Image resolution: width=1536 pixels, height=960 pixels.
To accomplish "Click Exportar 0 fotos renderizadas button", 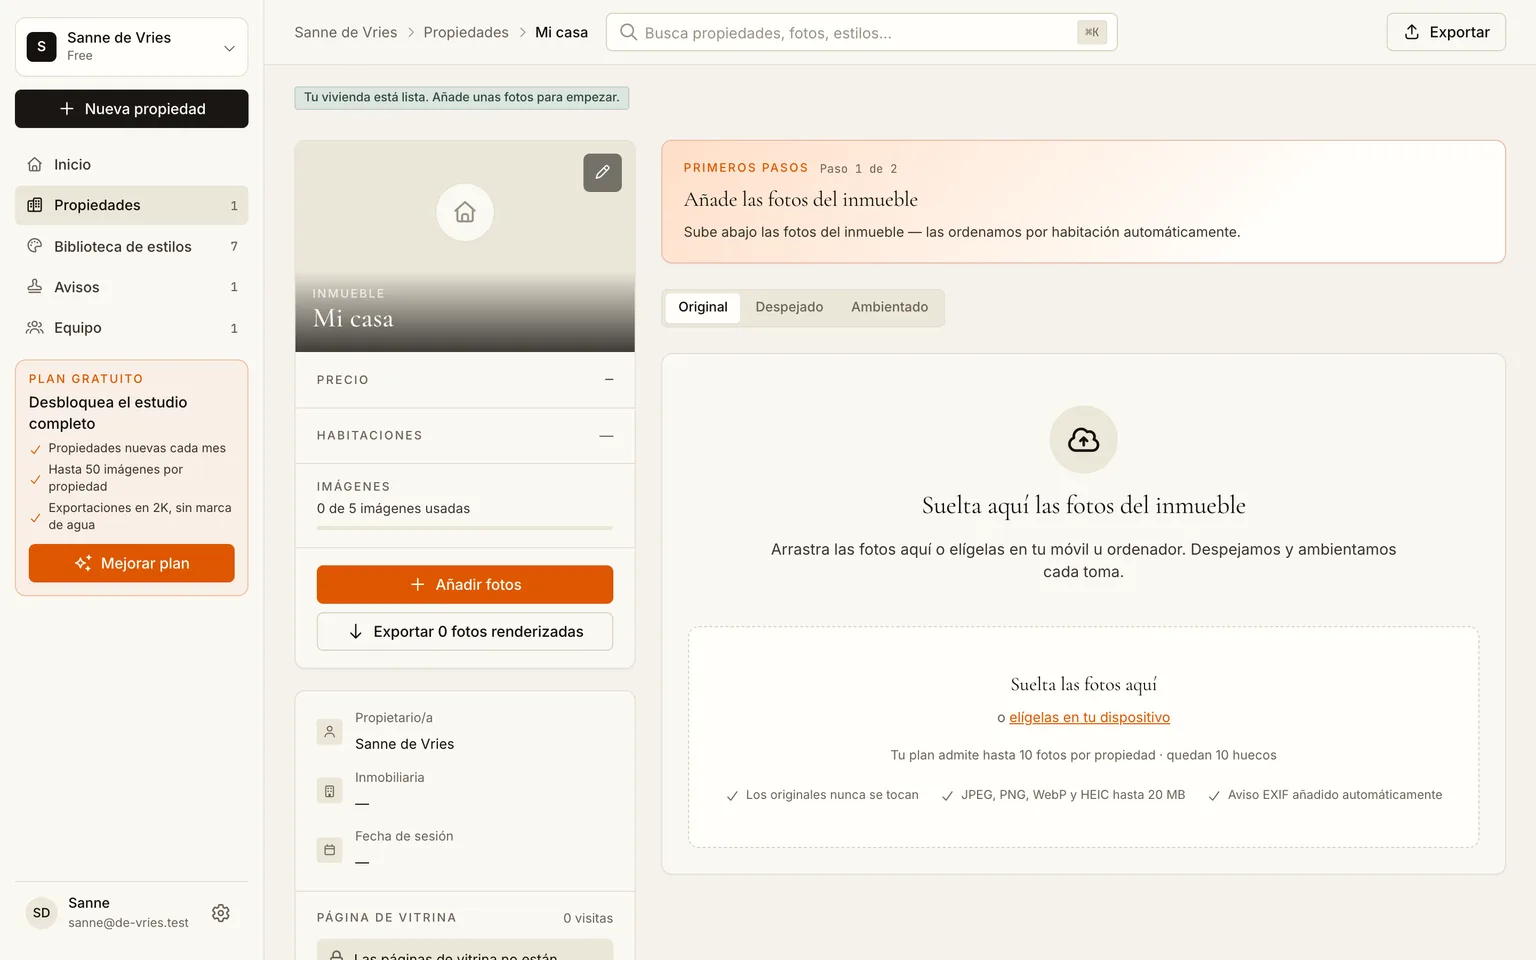I will point(465,632).
